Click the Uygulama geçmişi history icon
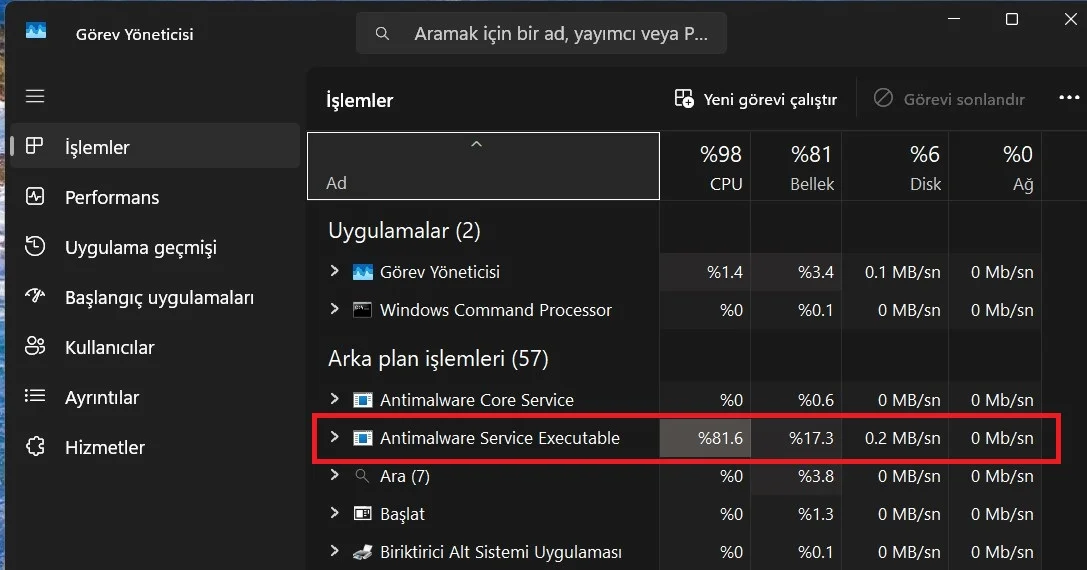Image resolution: width=1087 pixels, height=570 pixels. (x=35, y=247)
